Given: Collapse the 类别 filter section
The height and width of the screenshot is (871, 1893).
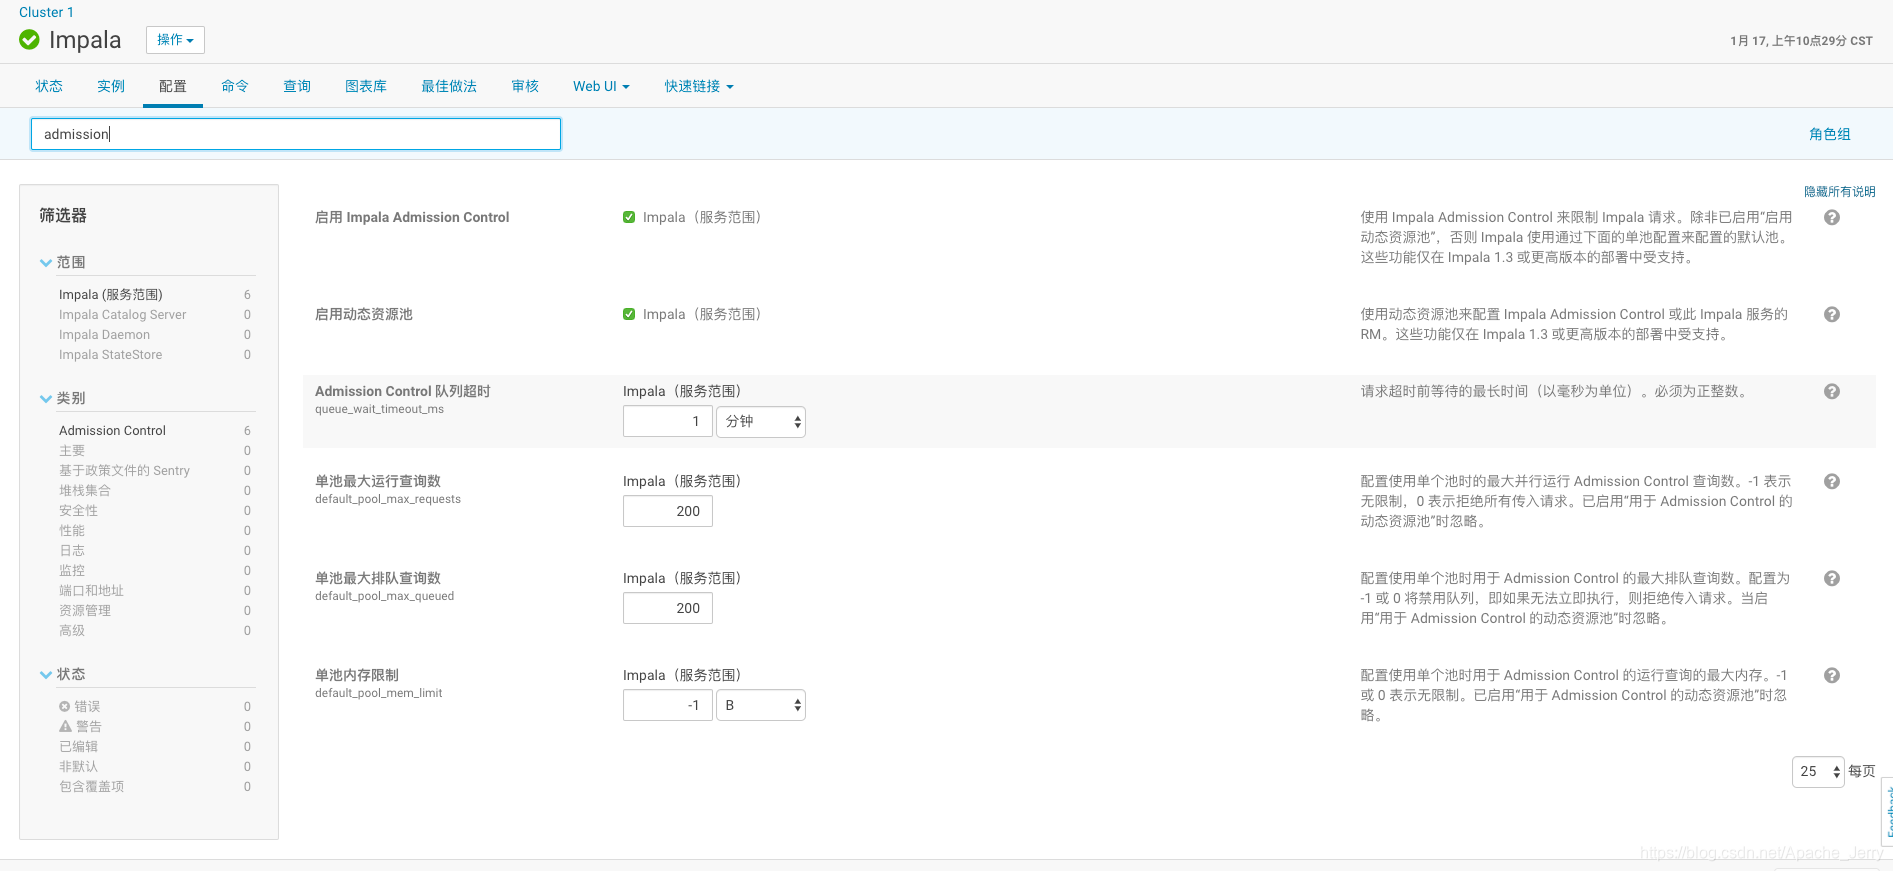Looking at the screenshot, I should (x=62, y=398).
